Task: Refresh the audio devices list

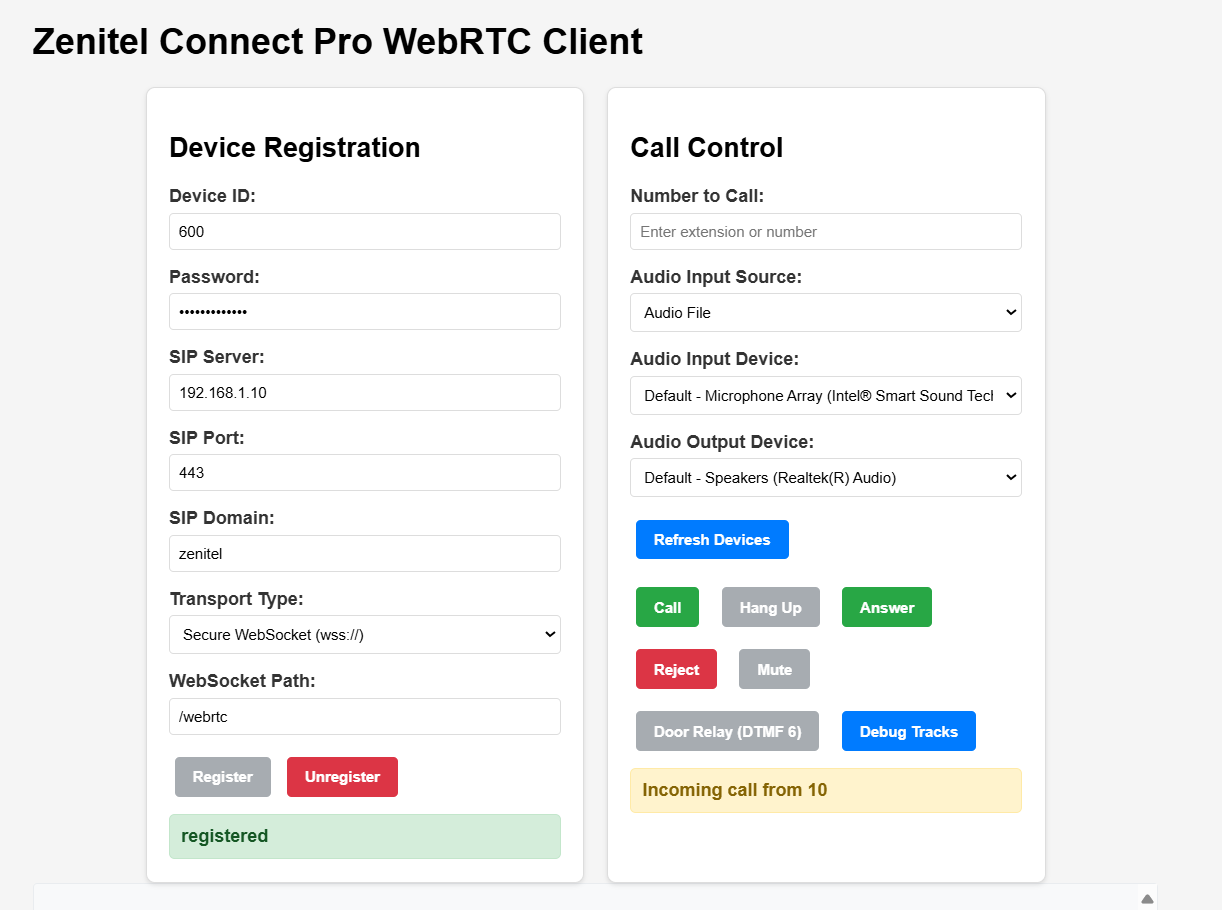Action: pos(712,539)
